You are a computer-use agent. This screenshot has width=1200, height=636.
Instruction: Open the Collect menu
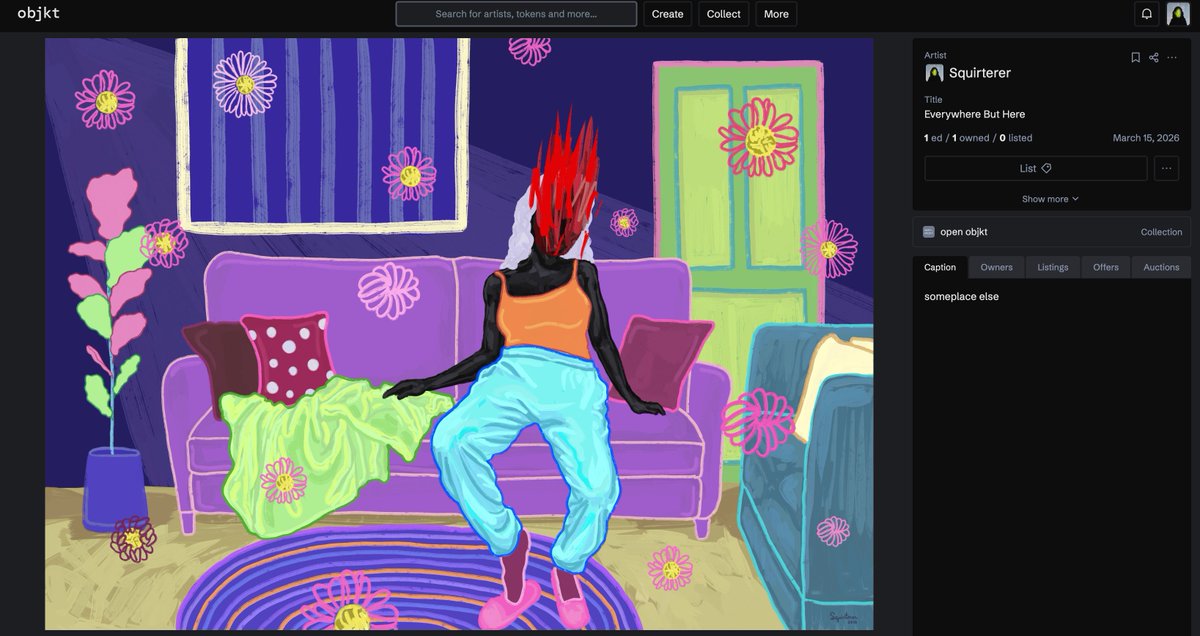[724, 14]
